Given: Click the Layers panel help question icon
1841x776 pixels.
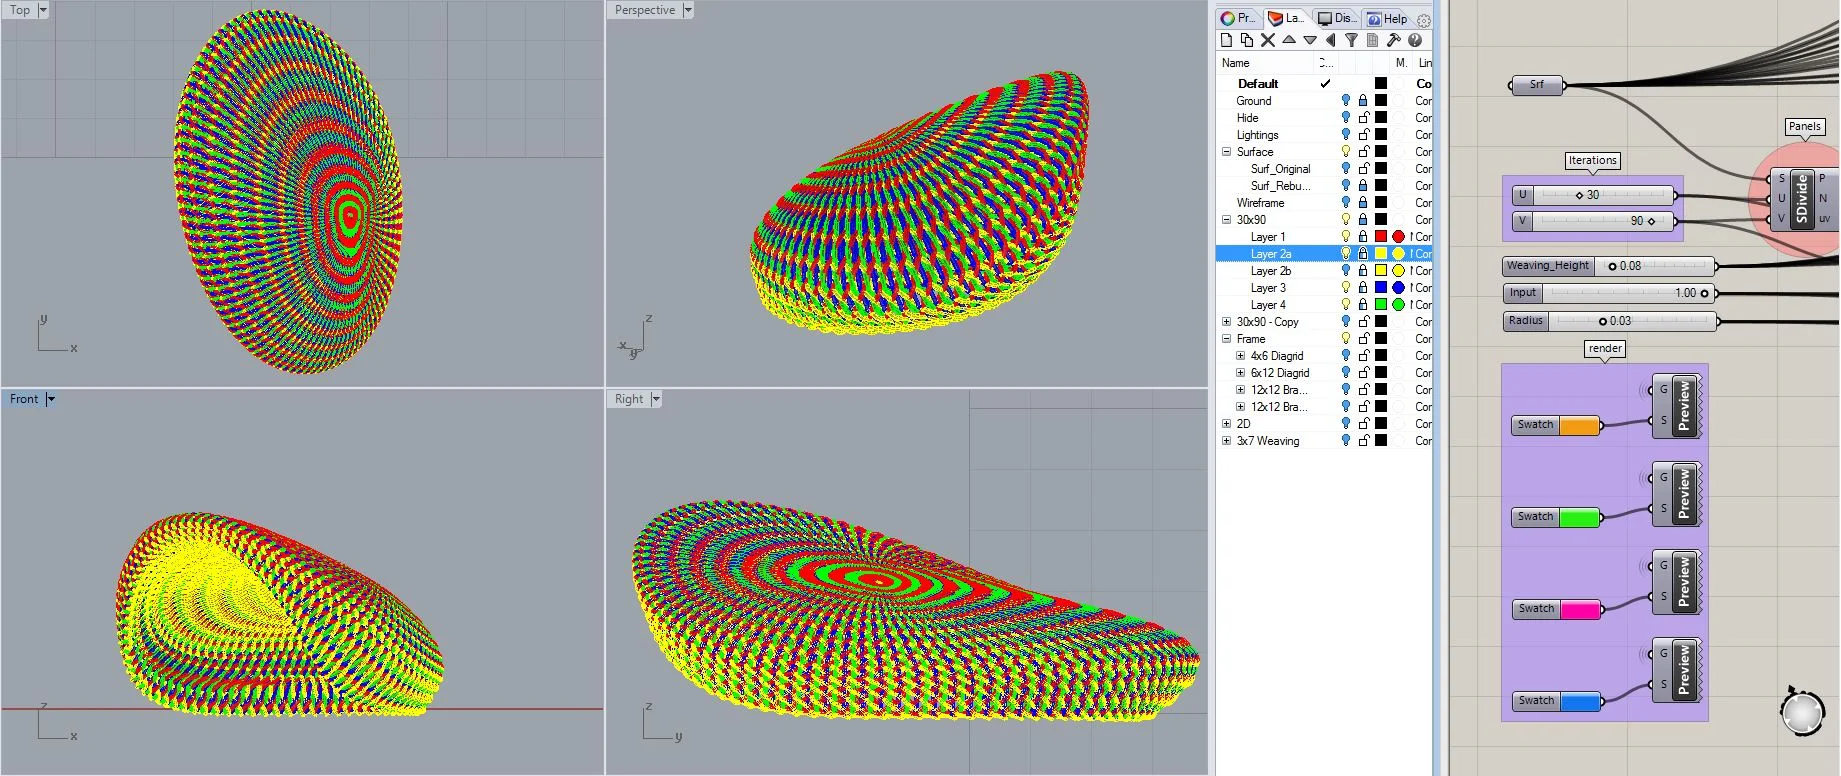Looking at the screenshot, I should coord(1414,40).
